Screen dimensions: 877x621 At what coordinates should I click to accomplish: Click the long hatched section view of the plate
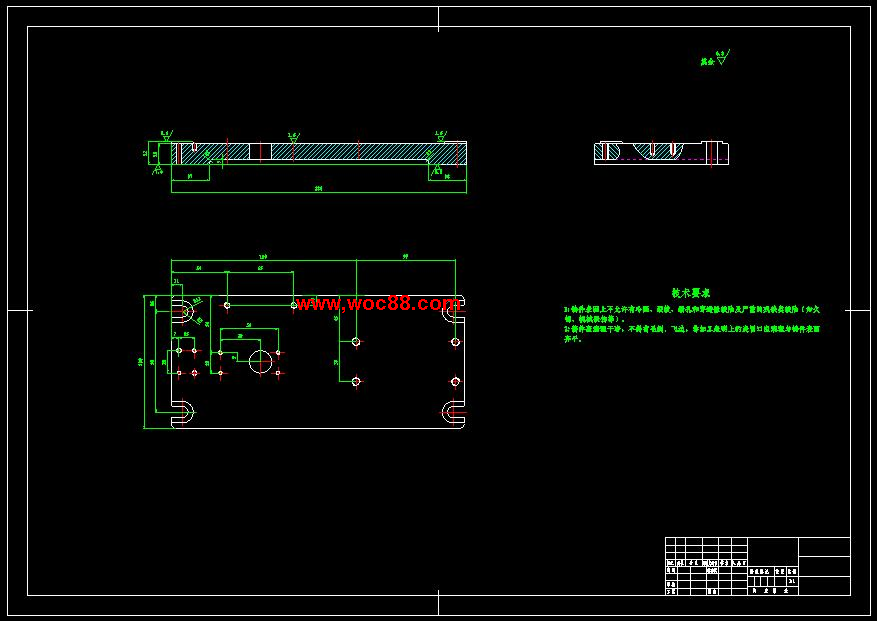[x=319, y=152]
